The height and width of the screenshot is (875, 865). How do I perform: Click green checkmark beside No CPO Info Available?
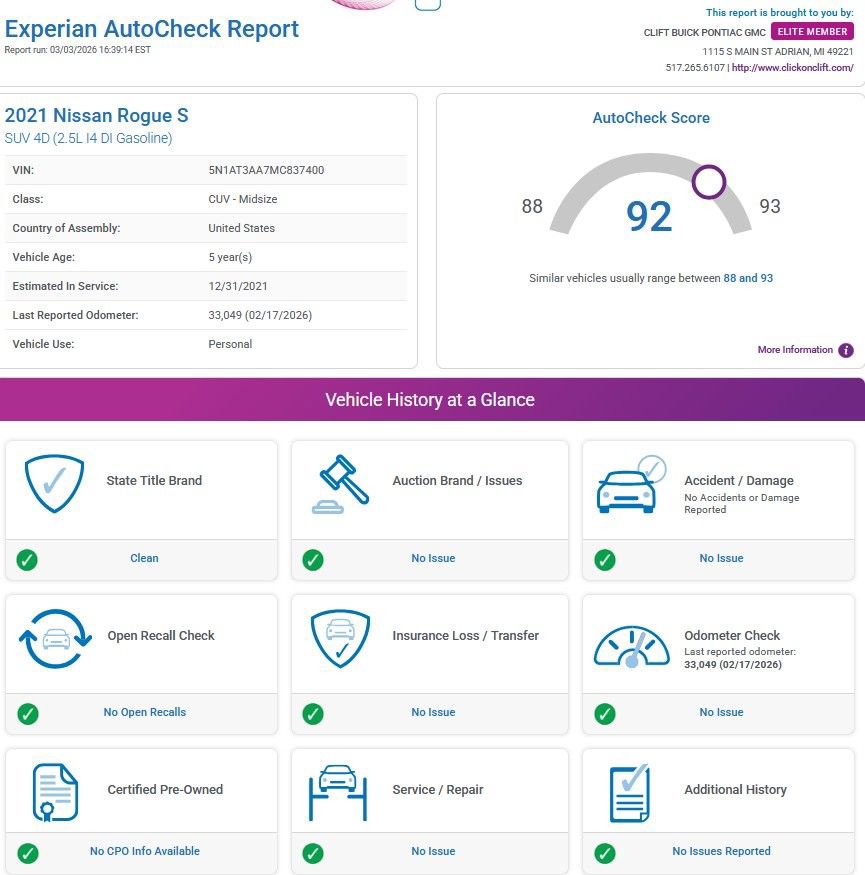point(28,853)
